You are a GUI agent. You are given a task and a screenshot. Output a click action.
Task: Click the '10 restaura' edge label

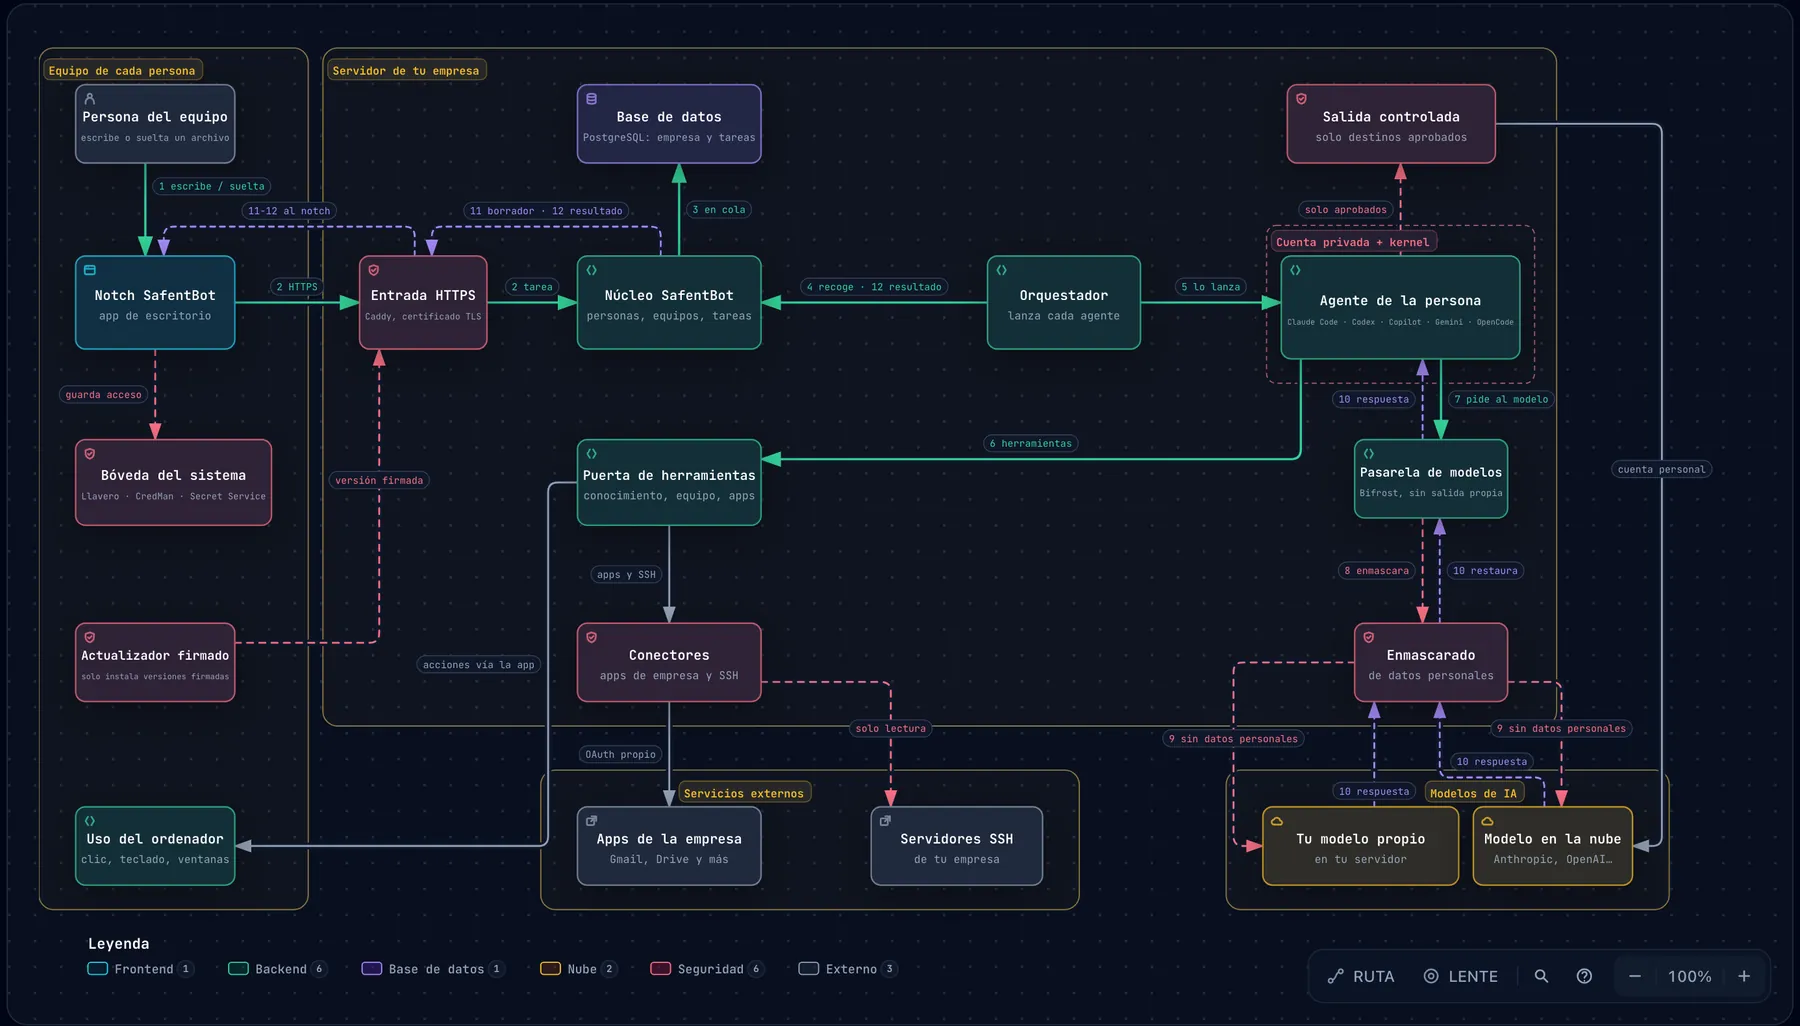1485,571
